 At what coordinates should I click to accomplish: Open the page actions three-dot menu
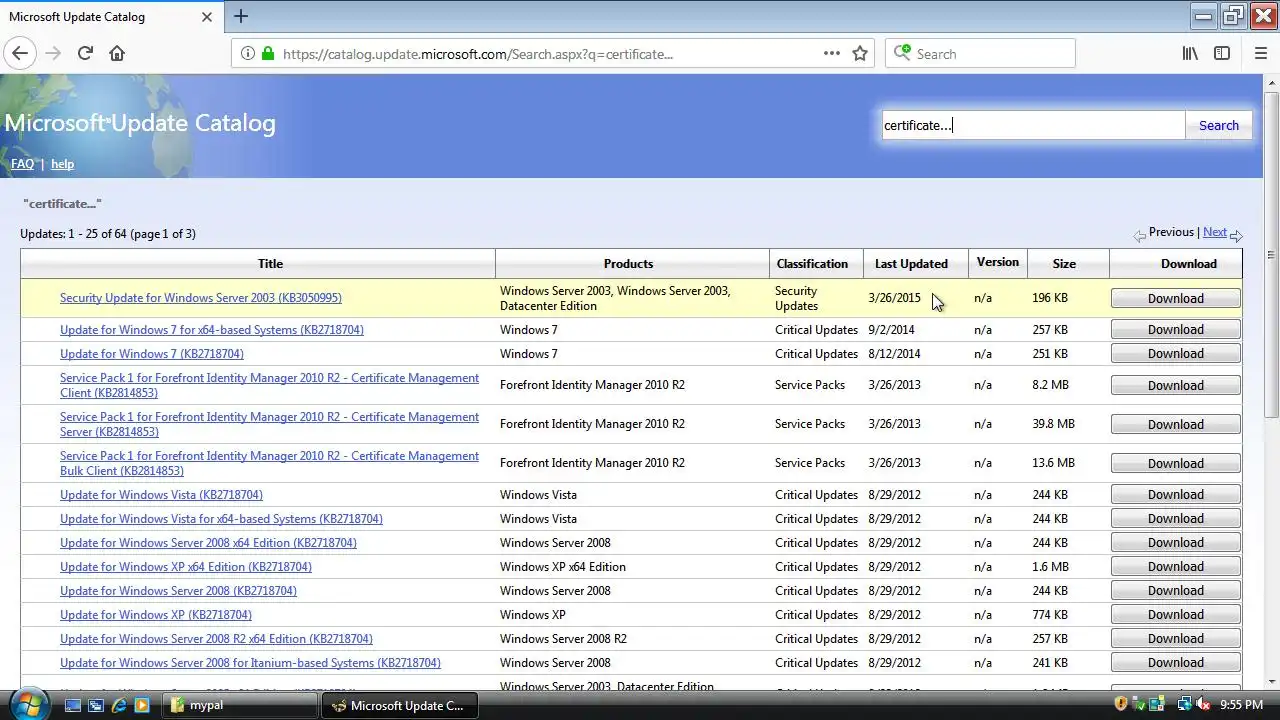point(831,54)
